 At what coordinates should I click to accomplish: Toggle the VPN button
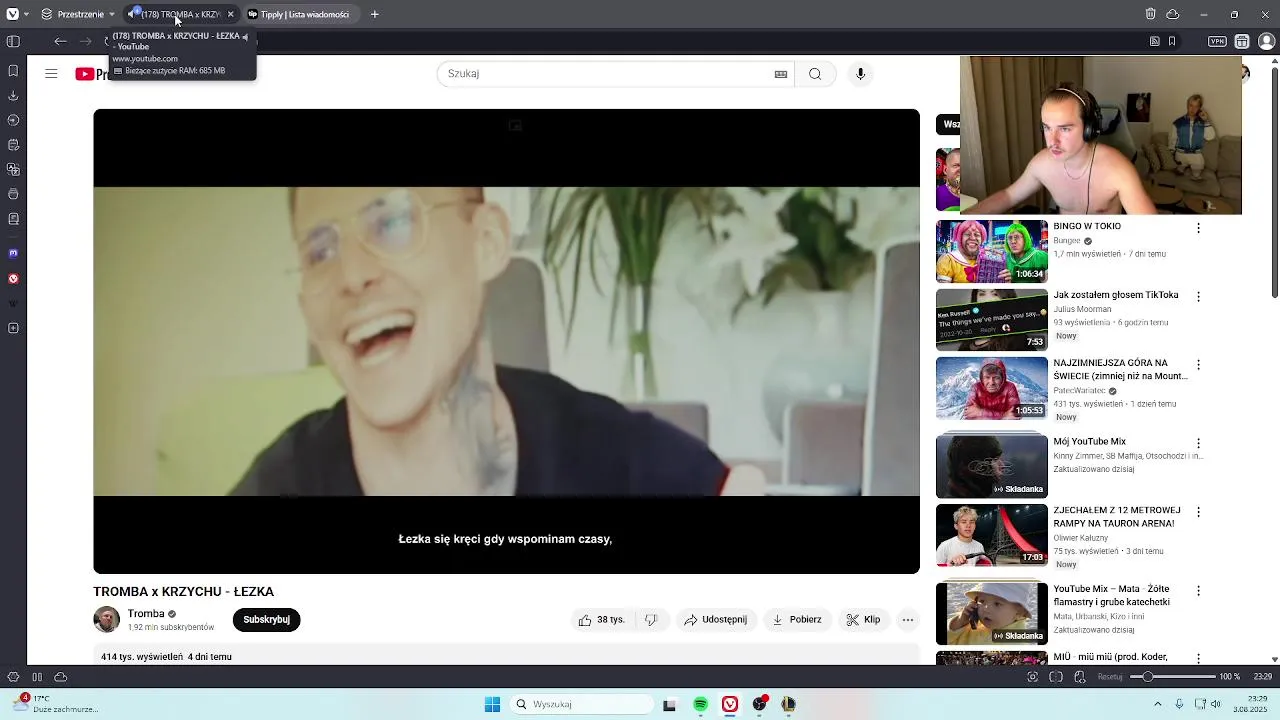(x=1217, y=41)
